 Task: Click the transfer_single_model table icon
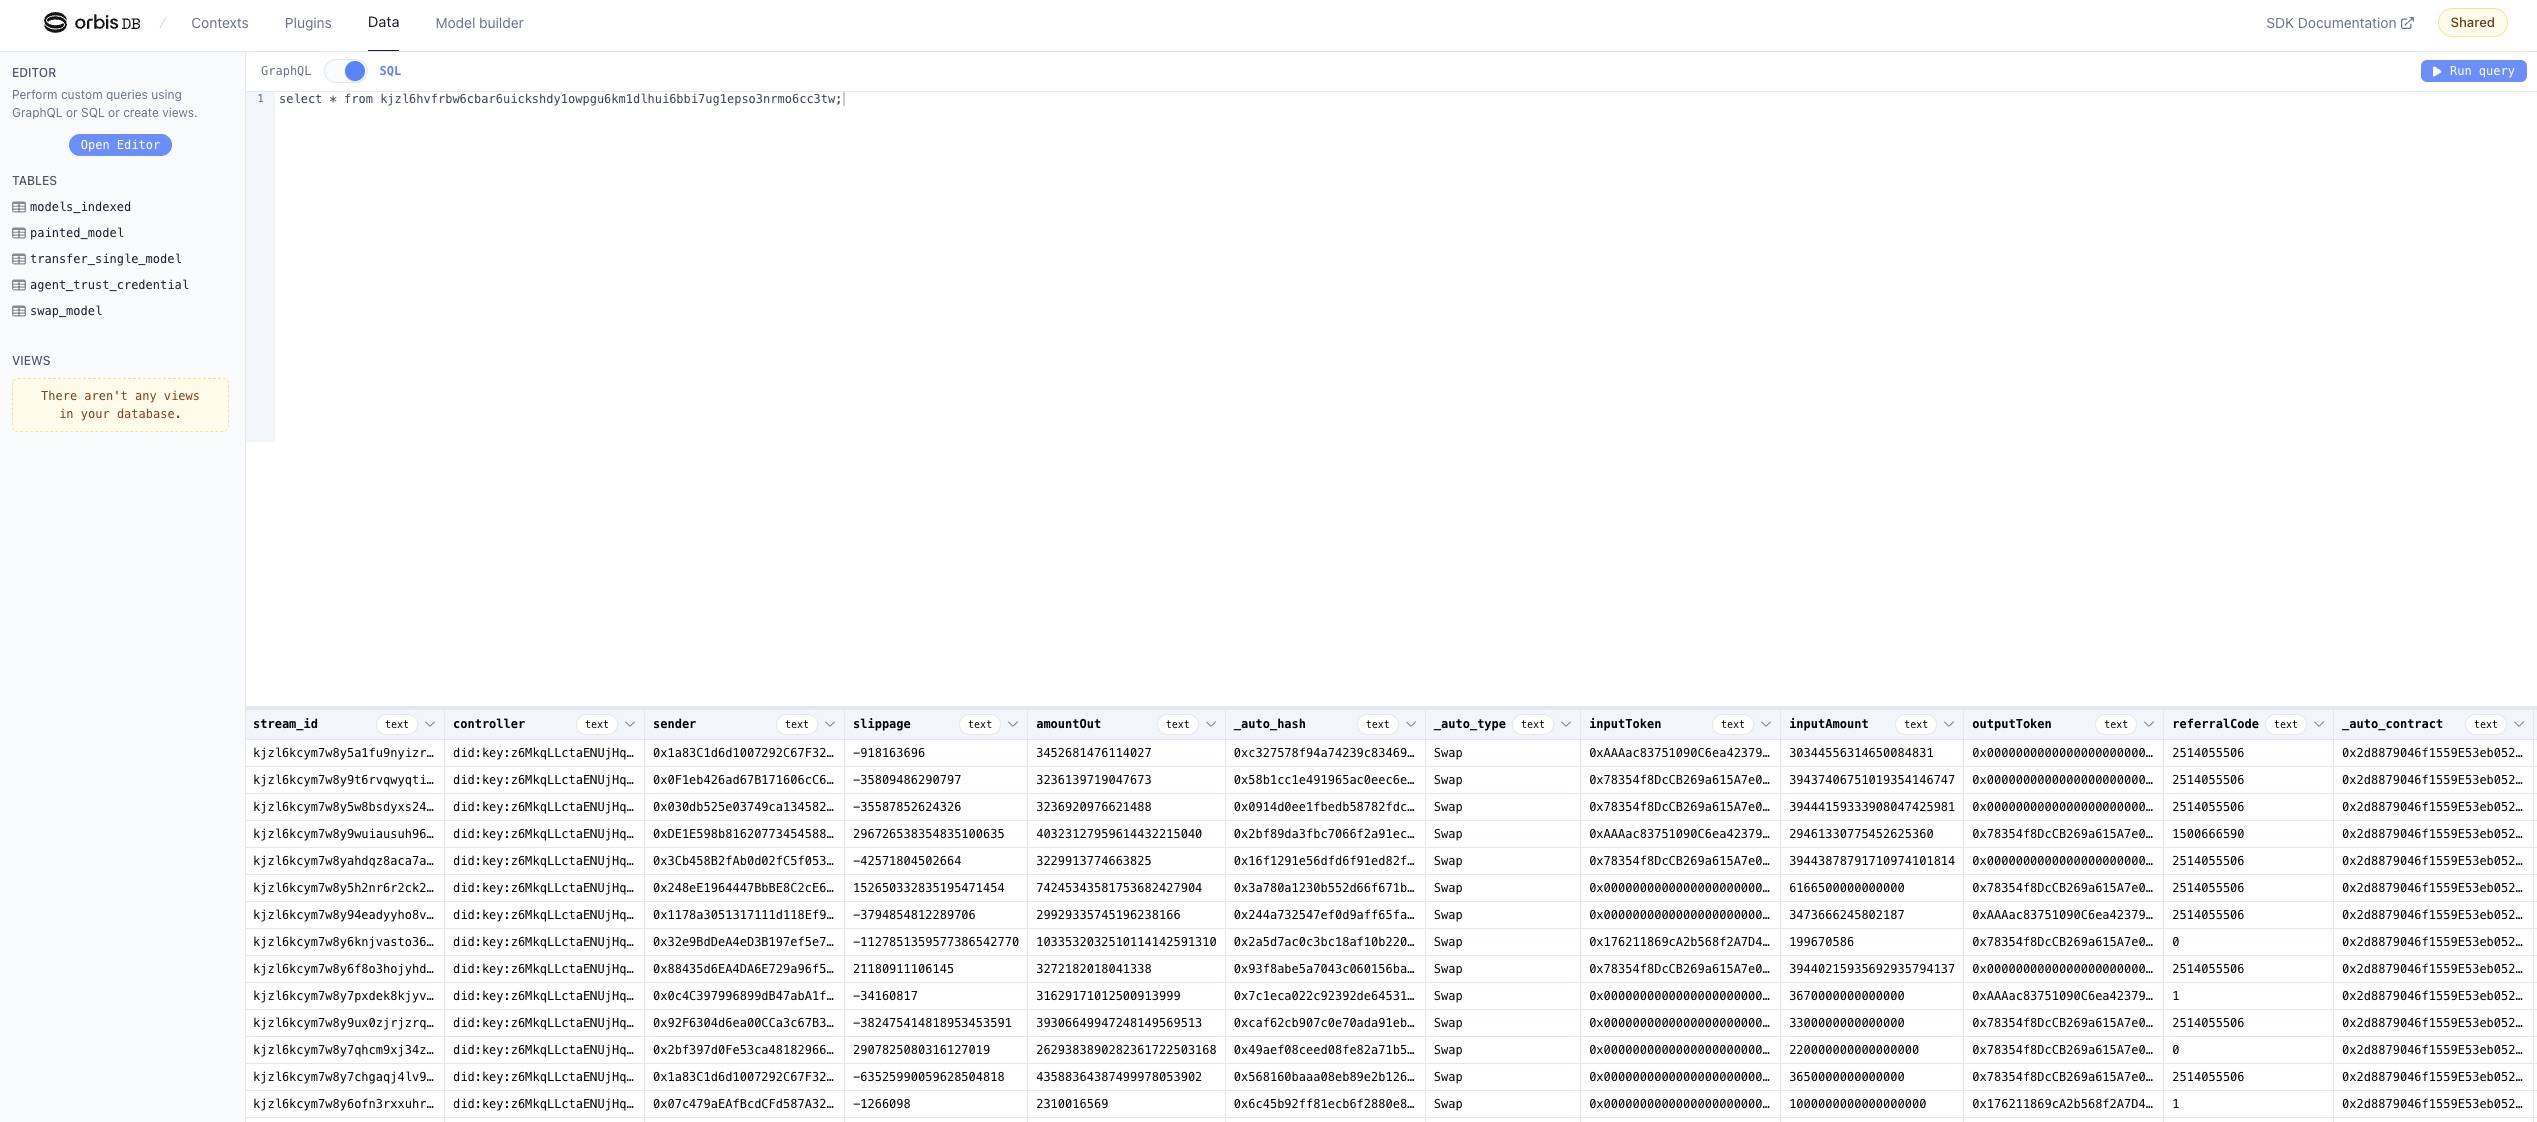click(x=18, y=259)
